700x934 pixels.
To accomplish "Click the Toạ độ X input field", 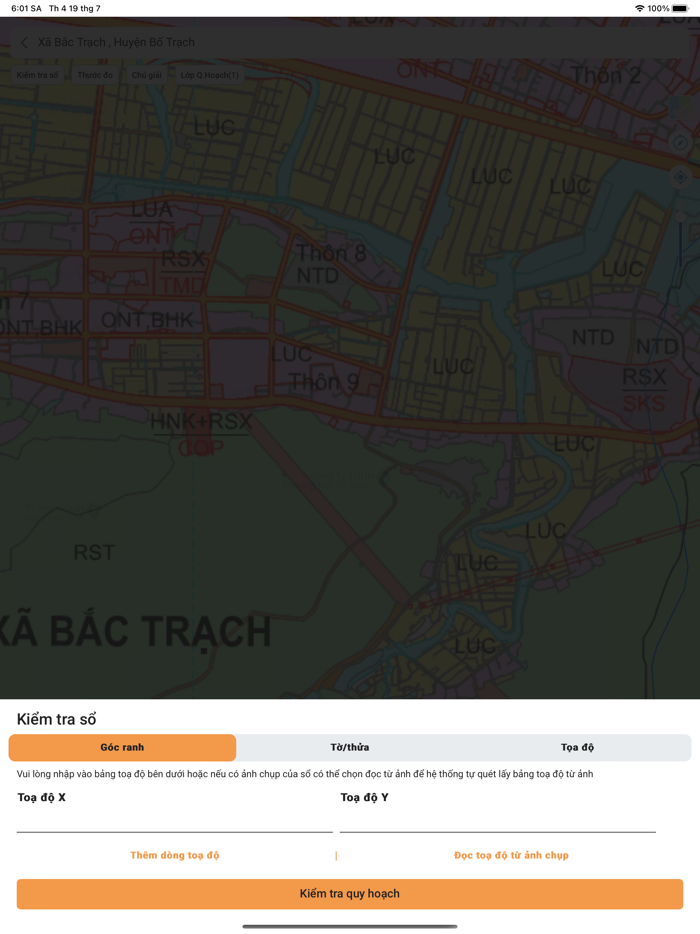I will pyautogui.click(x=175, y=820).
